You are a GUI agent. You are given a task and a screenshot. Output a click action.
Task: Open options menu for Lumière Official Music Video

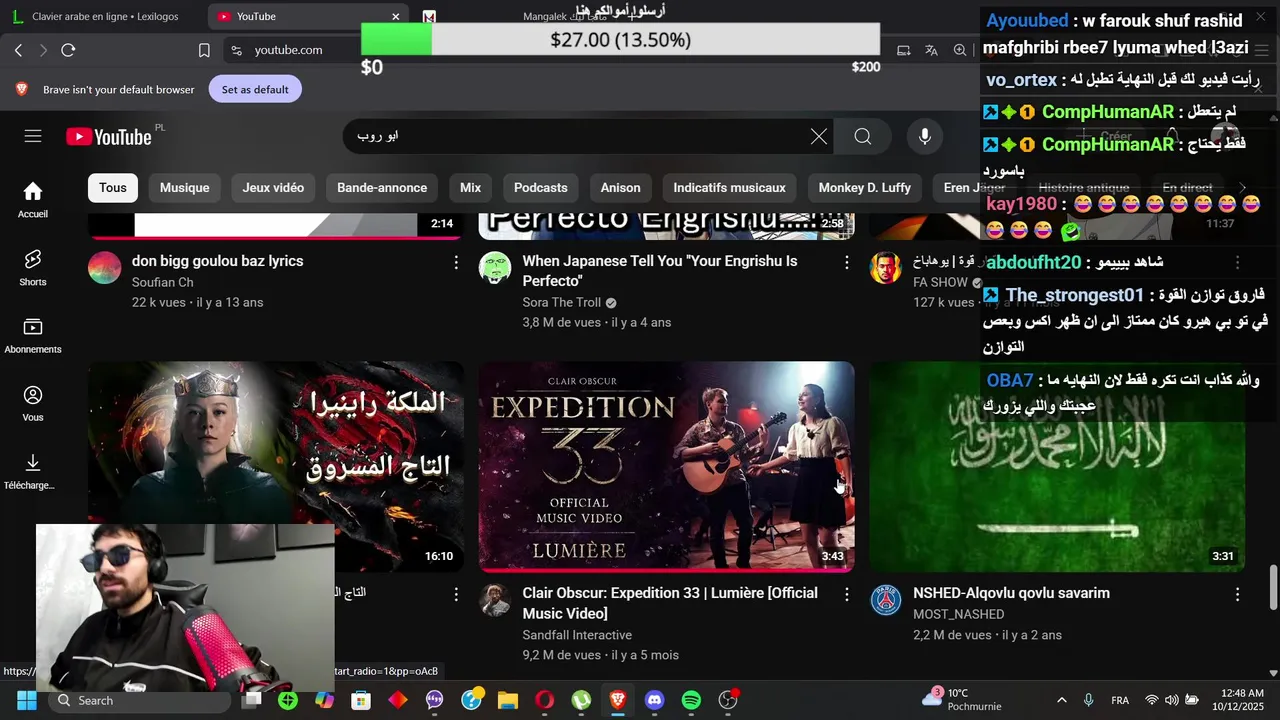click(x=847, y=594)
